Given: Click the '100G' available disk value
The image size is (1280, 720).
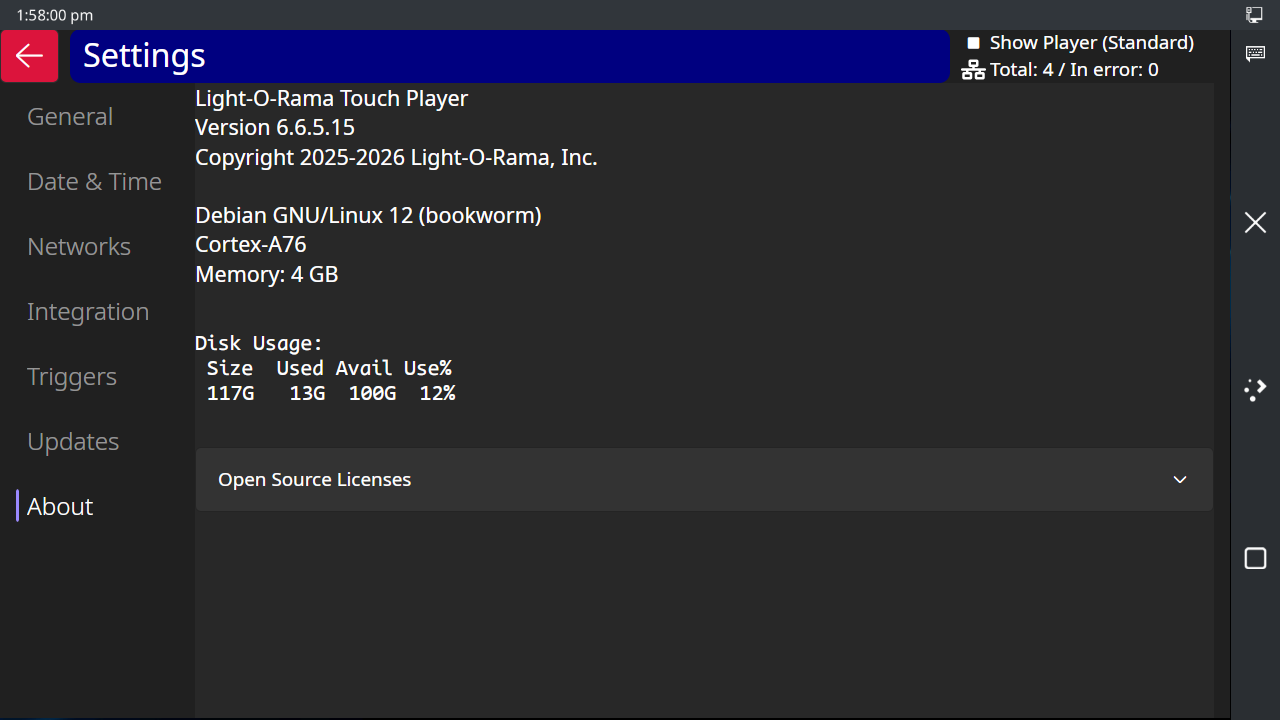Looking at the screenshot, I should pyautogui.click(x=372, y=394).
